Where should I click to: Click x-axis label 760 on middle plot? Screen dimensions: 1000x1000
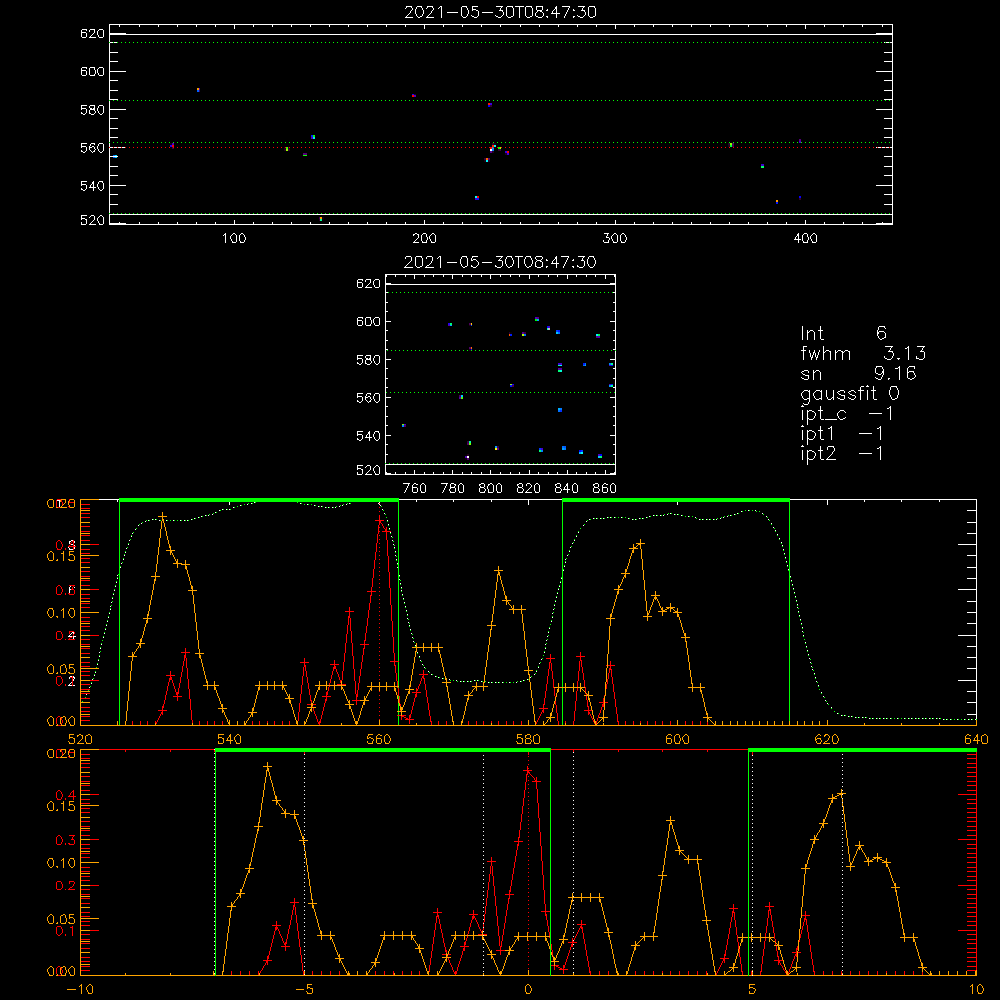415,489
